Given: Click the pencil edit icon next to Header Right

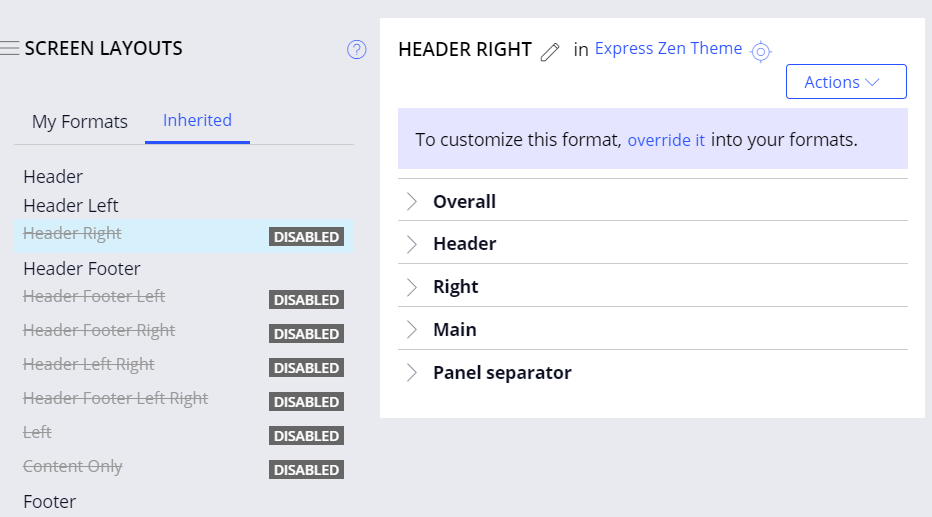Looking at the screenshot, I should pos(549,52).
